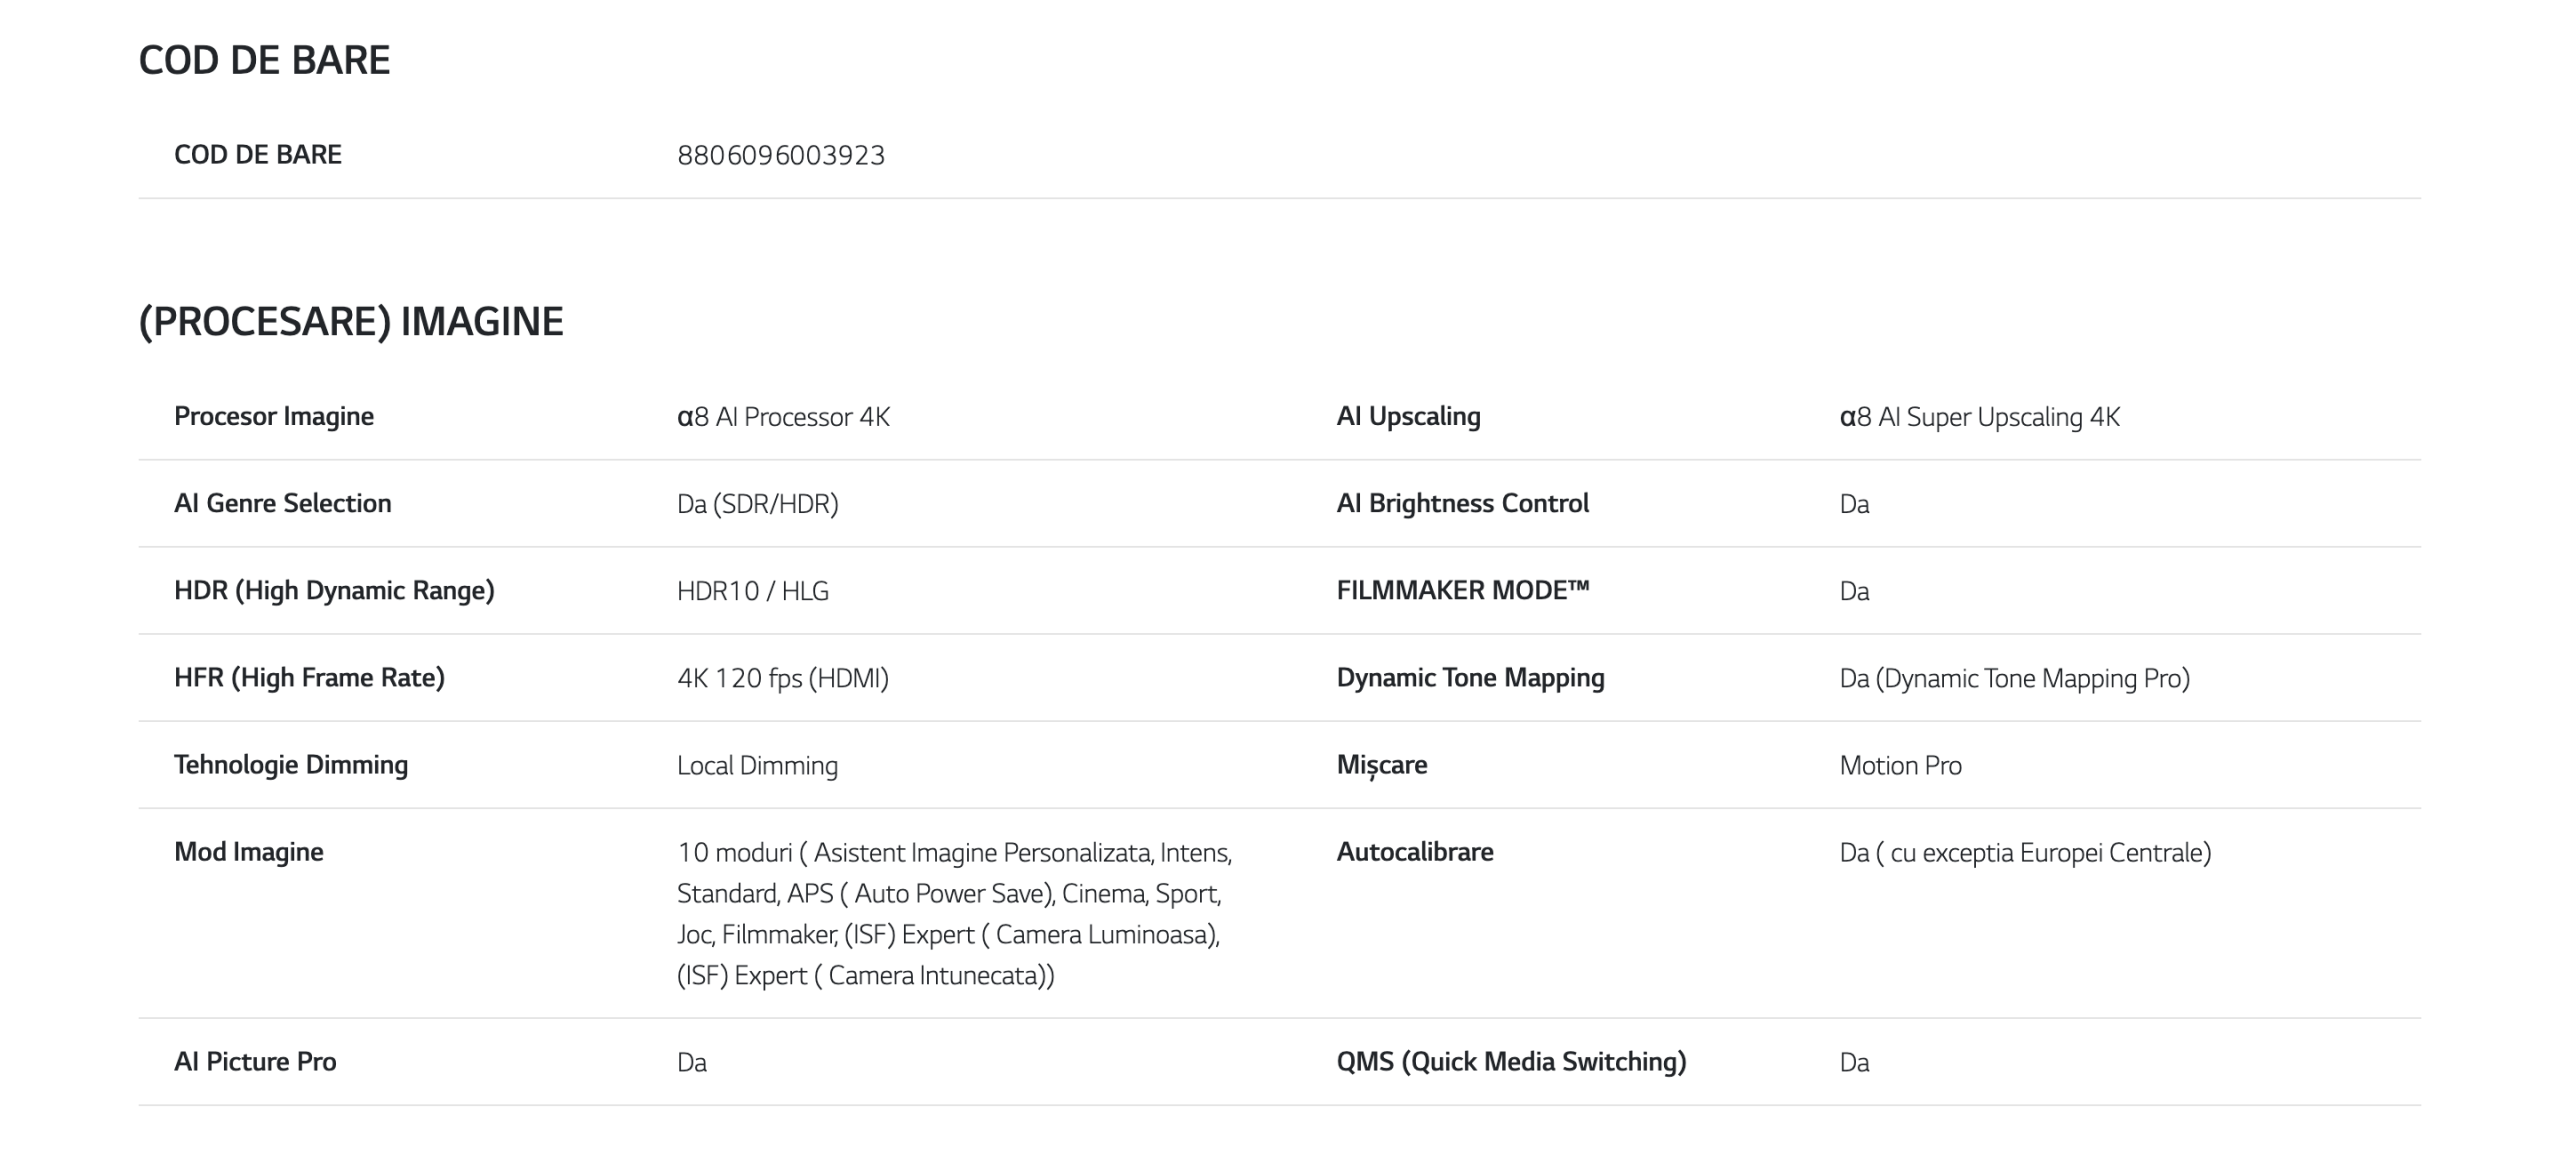Click the (PROCESARE) IMAGINE section heading
Viewport: 2560px width, 1163px height.
click(351, 322)
